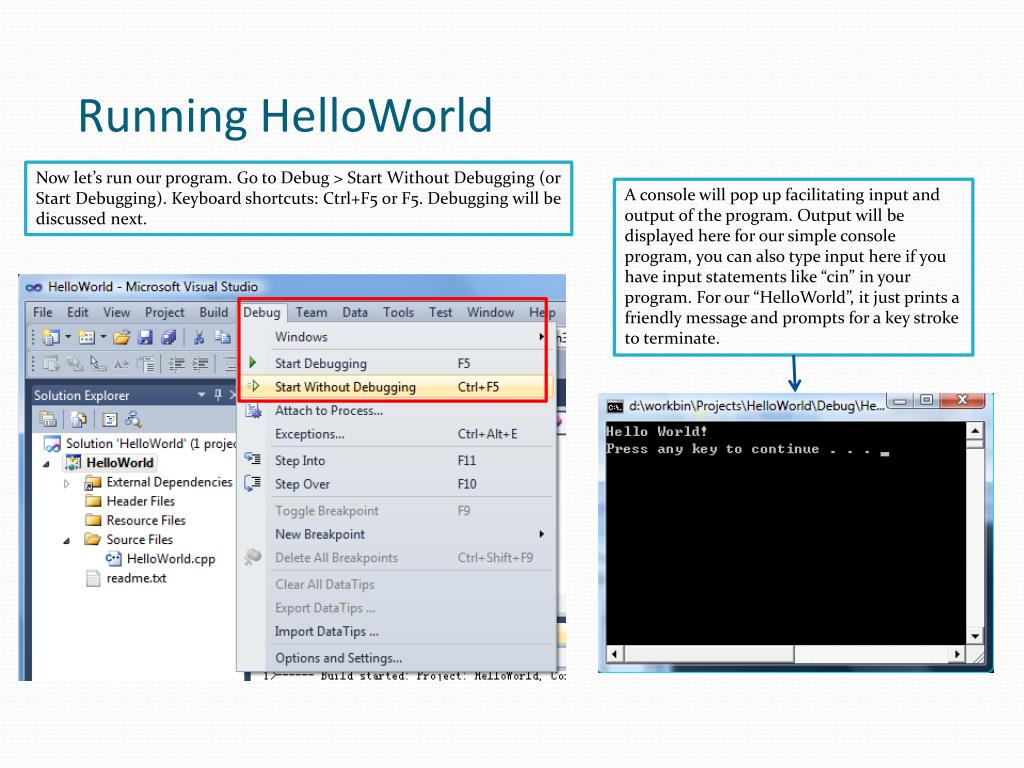The width and height of the screenshot is (1024, 768).
Task: Select readme.txt file
Action: 127,578
